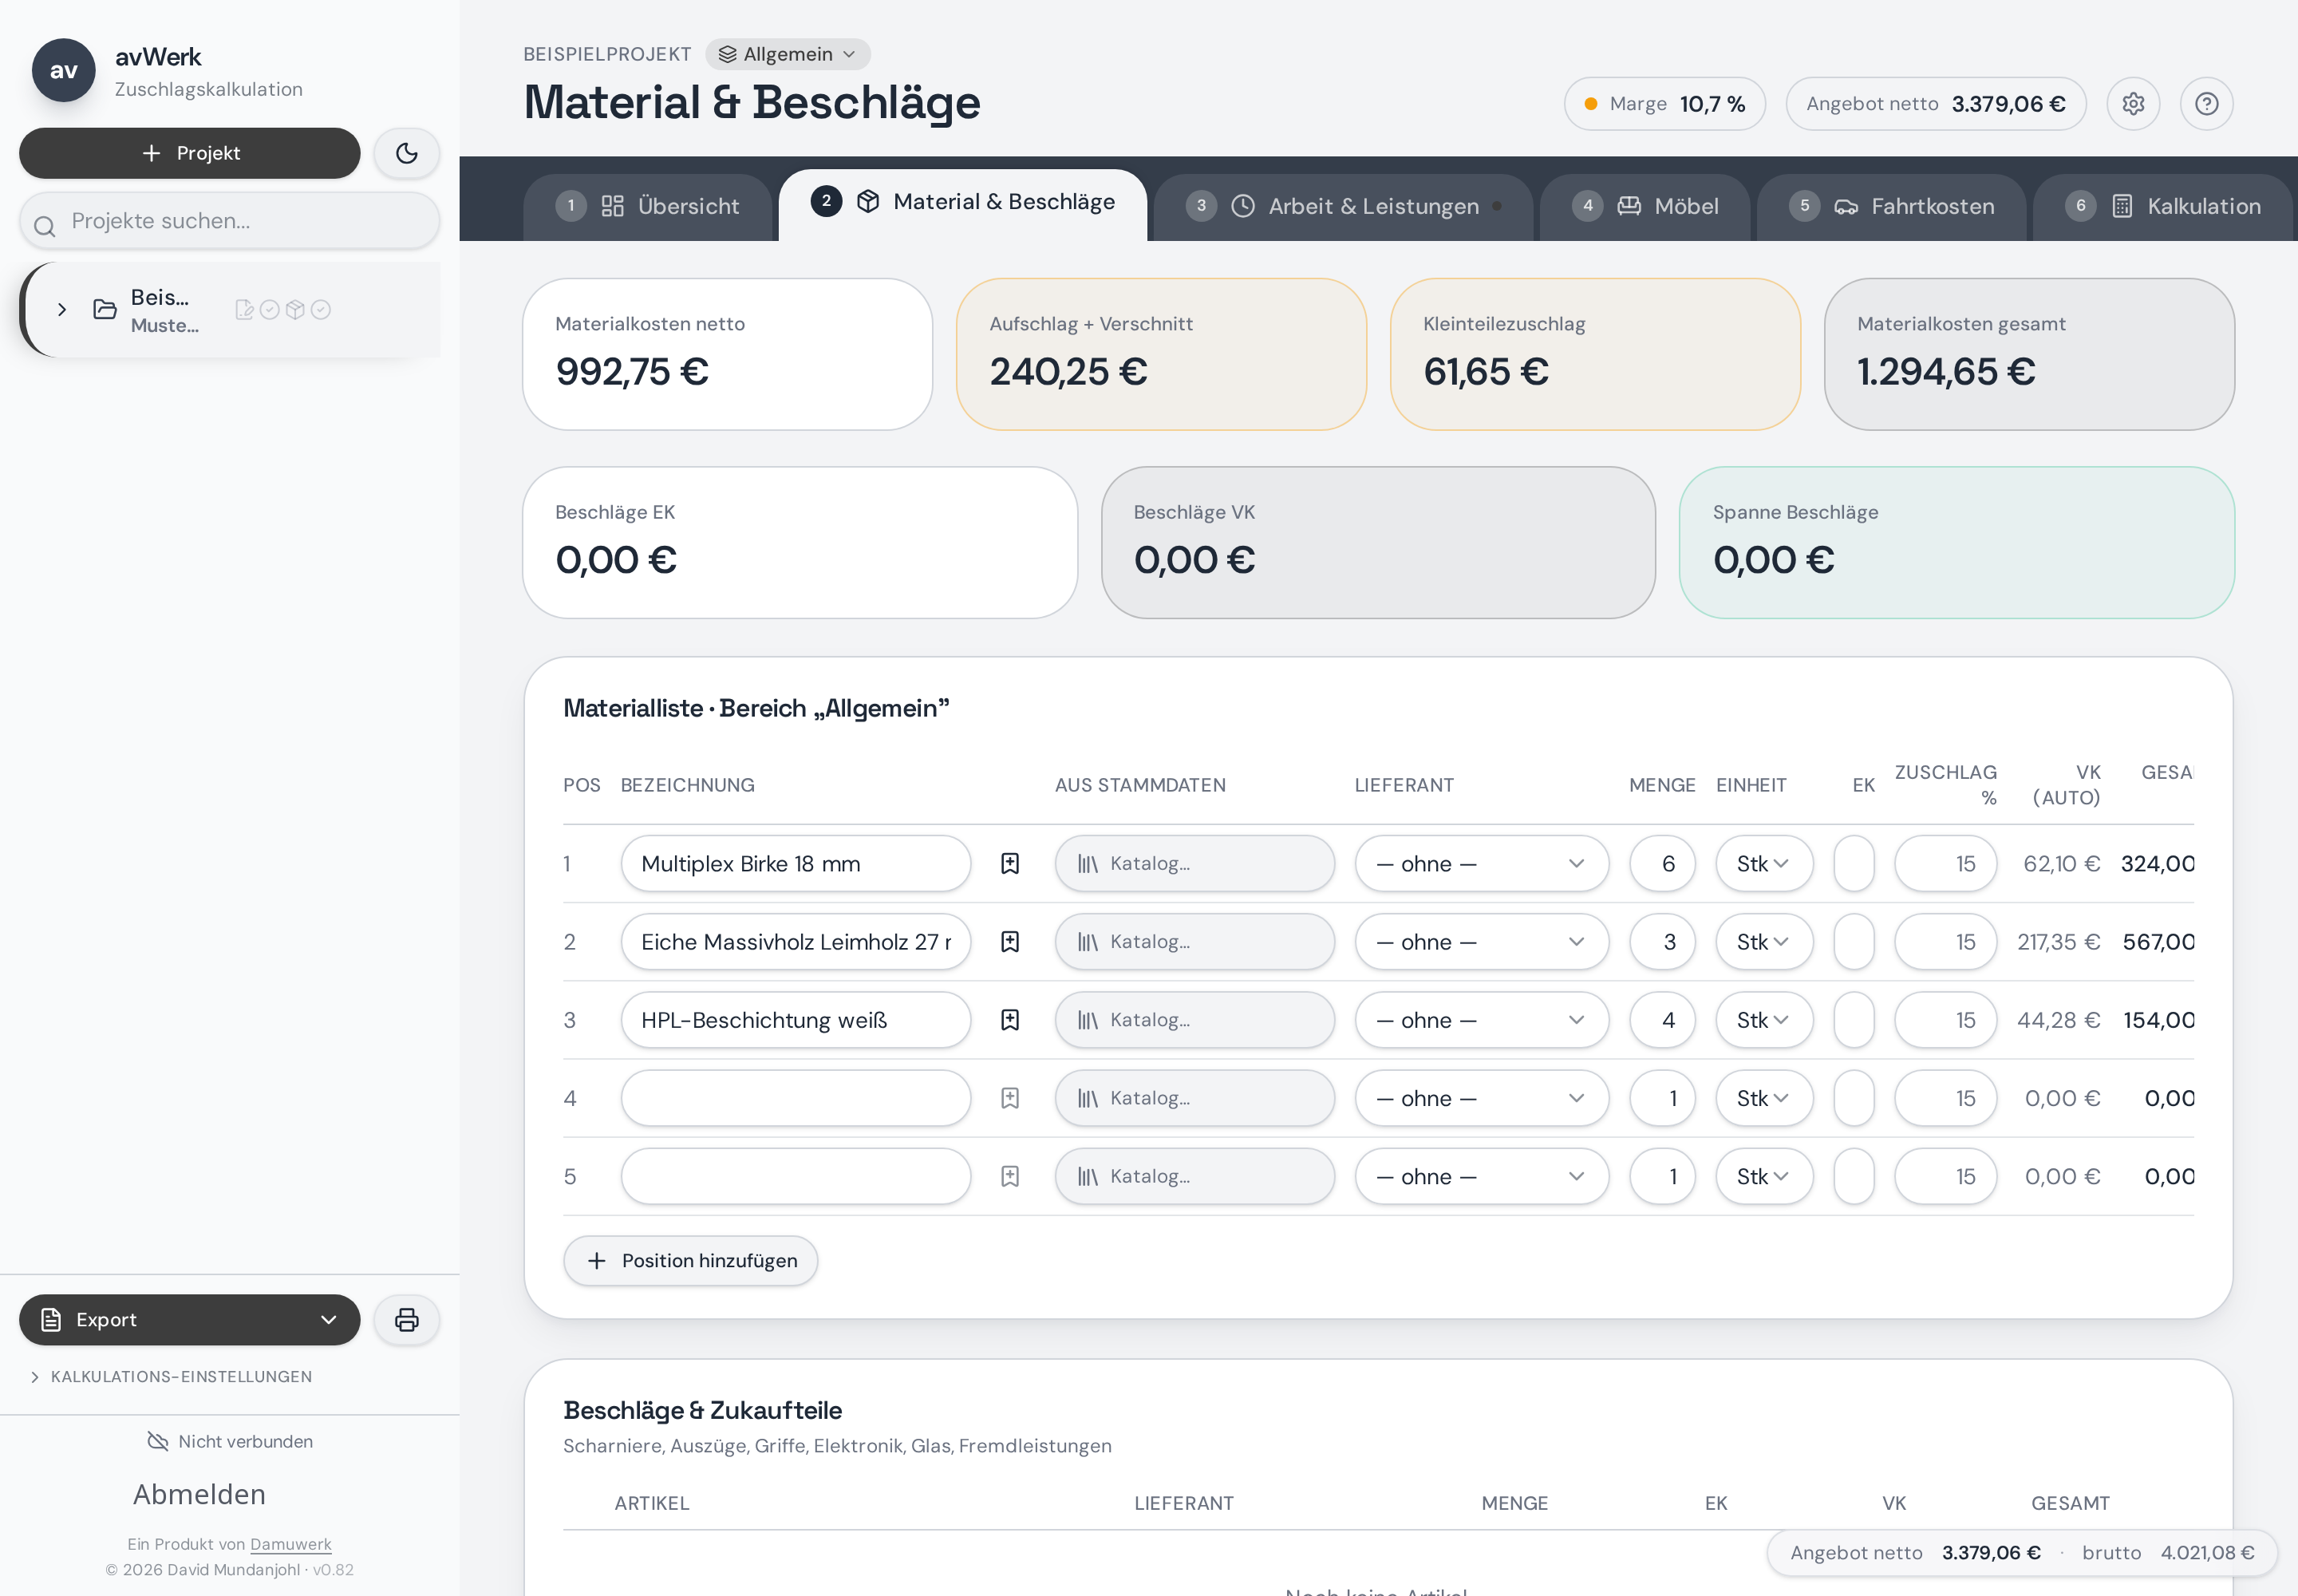Screen dimensions: 2298x1596
Task: Click the printer icon button
Action: 406,1319
